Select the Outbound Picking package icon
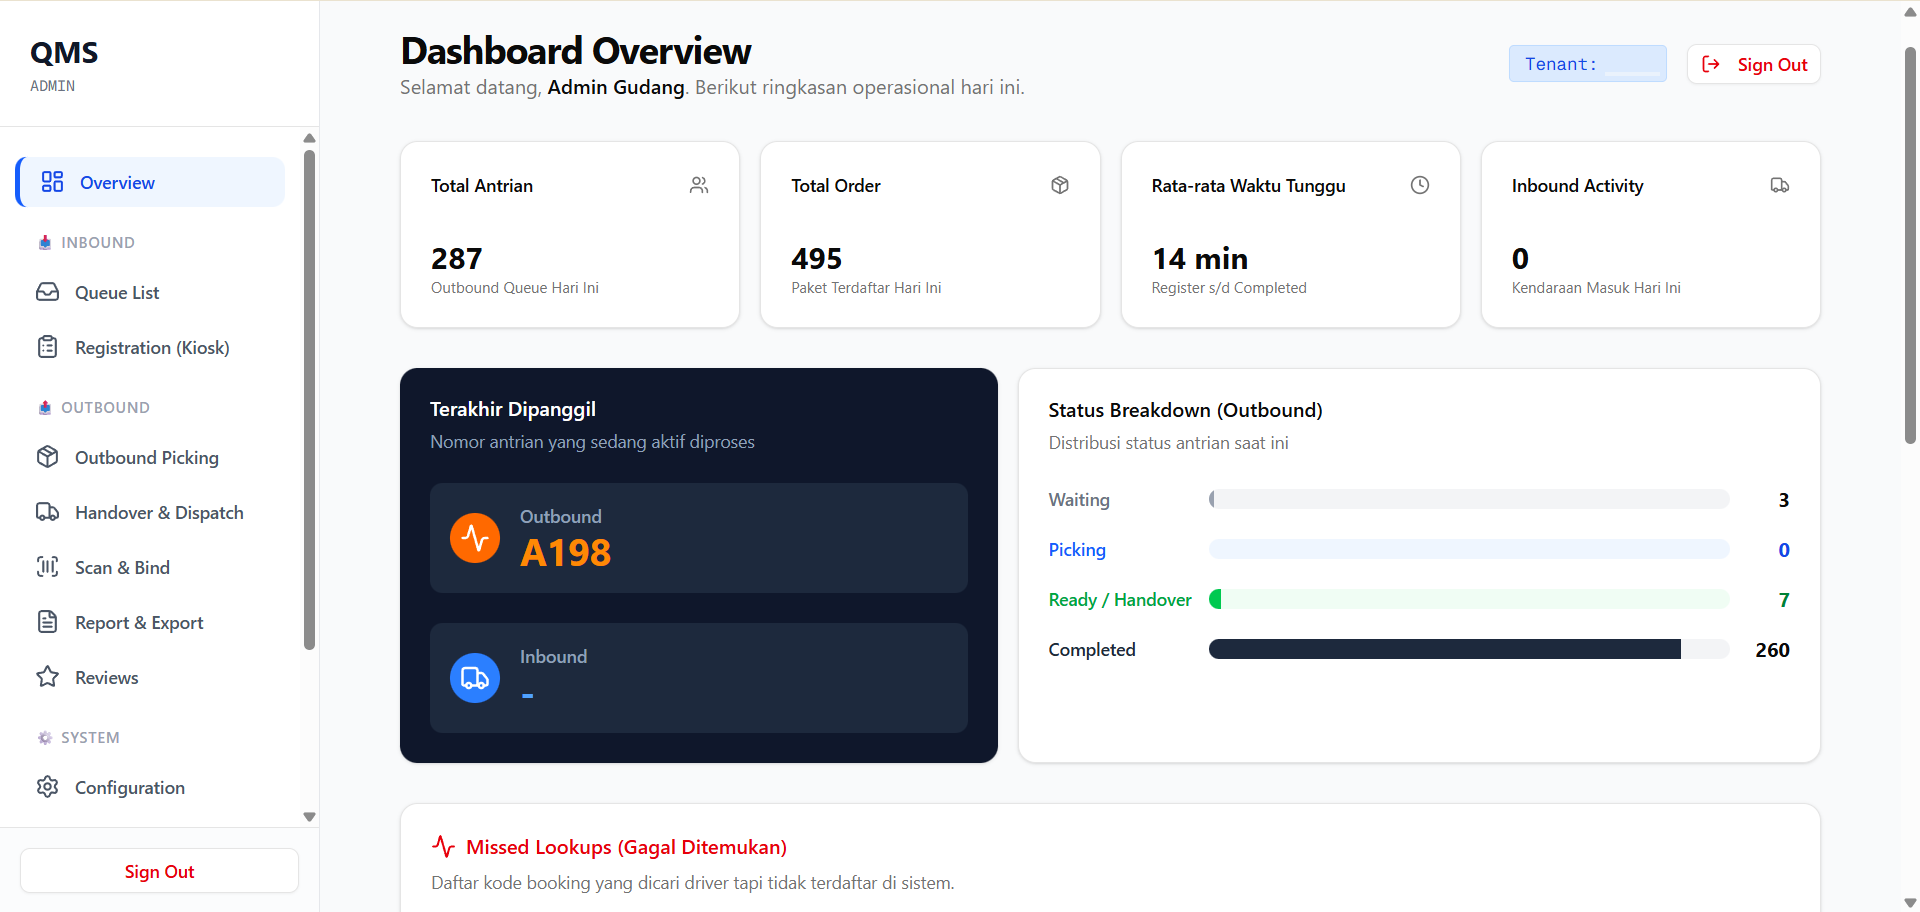This screenshot has height=912, width=1920. coord(48,457)
